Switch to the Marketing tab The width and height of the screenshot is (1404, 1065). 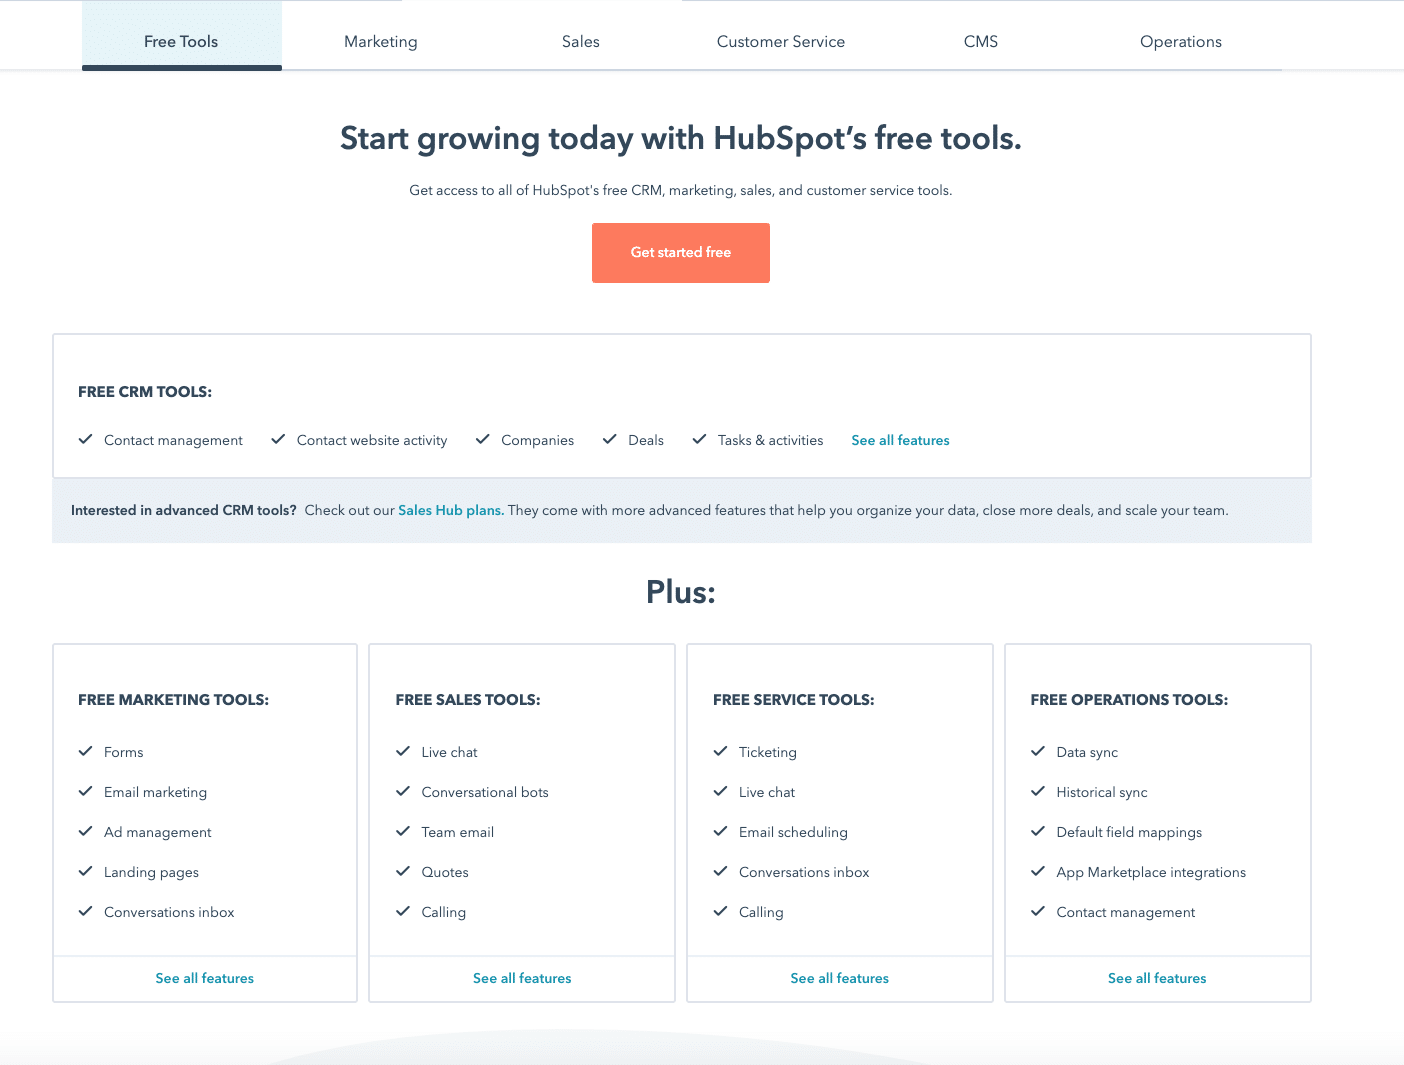click(x=381, y=41)
